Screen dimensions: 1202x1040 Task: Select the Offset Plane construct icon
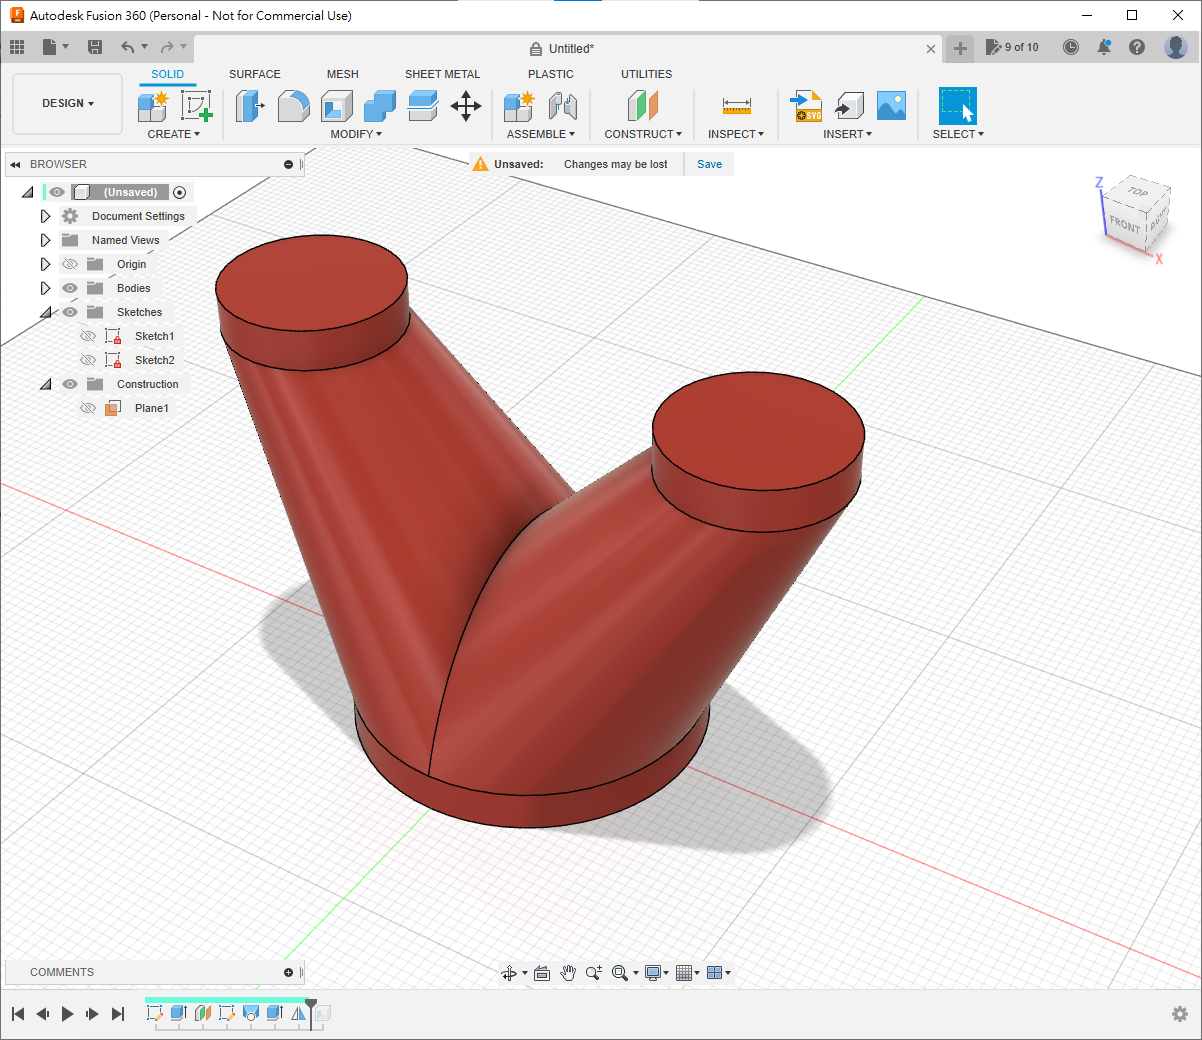tap(643, 105)
